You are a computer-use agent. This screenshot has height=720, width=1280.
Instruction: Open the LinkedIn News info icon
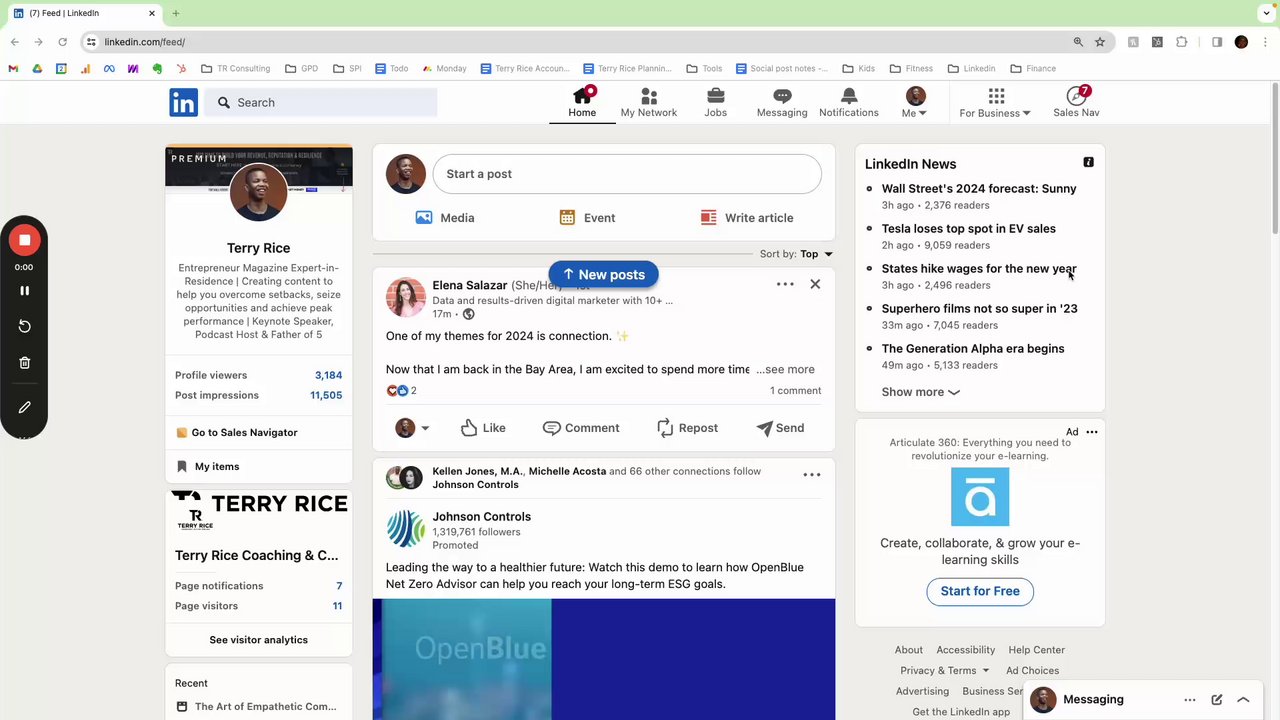(x=1088, y=162)
